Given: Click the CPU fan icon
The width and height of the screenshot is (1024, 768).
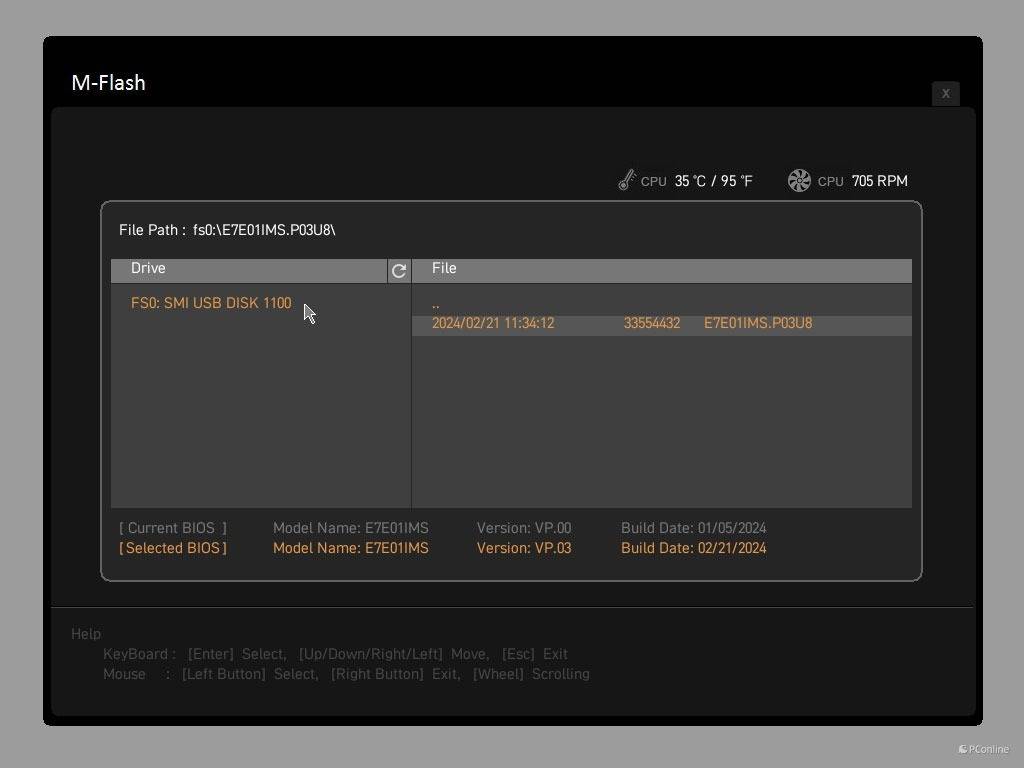Looking at the screenshot, I should [799, 181].
